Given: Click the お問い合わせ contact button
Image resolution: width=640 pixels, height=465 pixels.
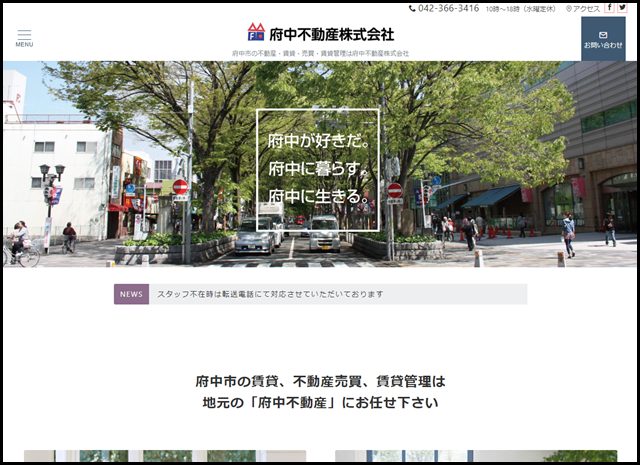Looking at the screenshot, I should pyautogui.click(x=603, y=39).
